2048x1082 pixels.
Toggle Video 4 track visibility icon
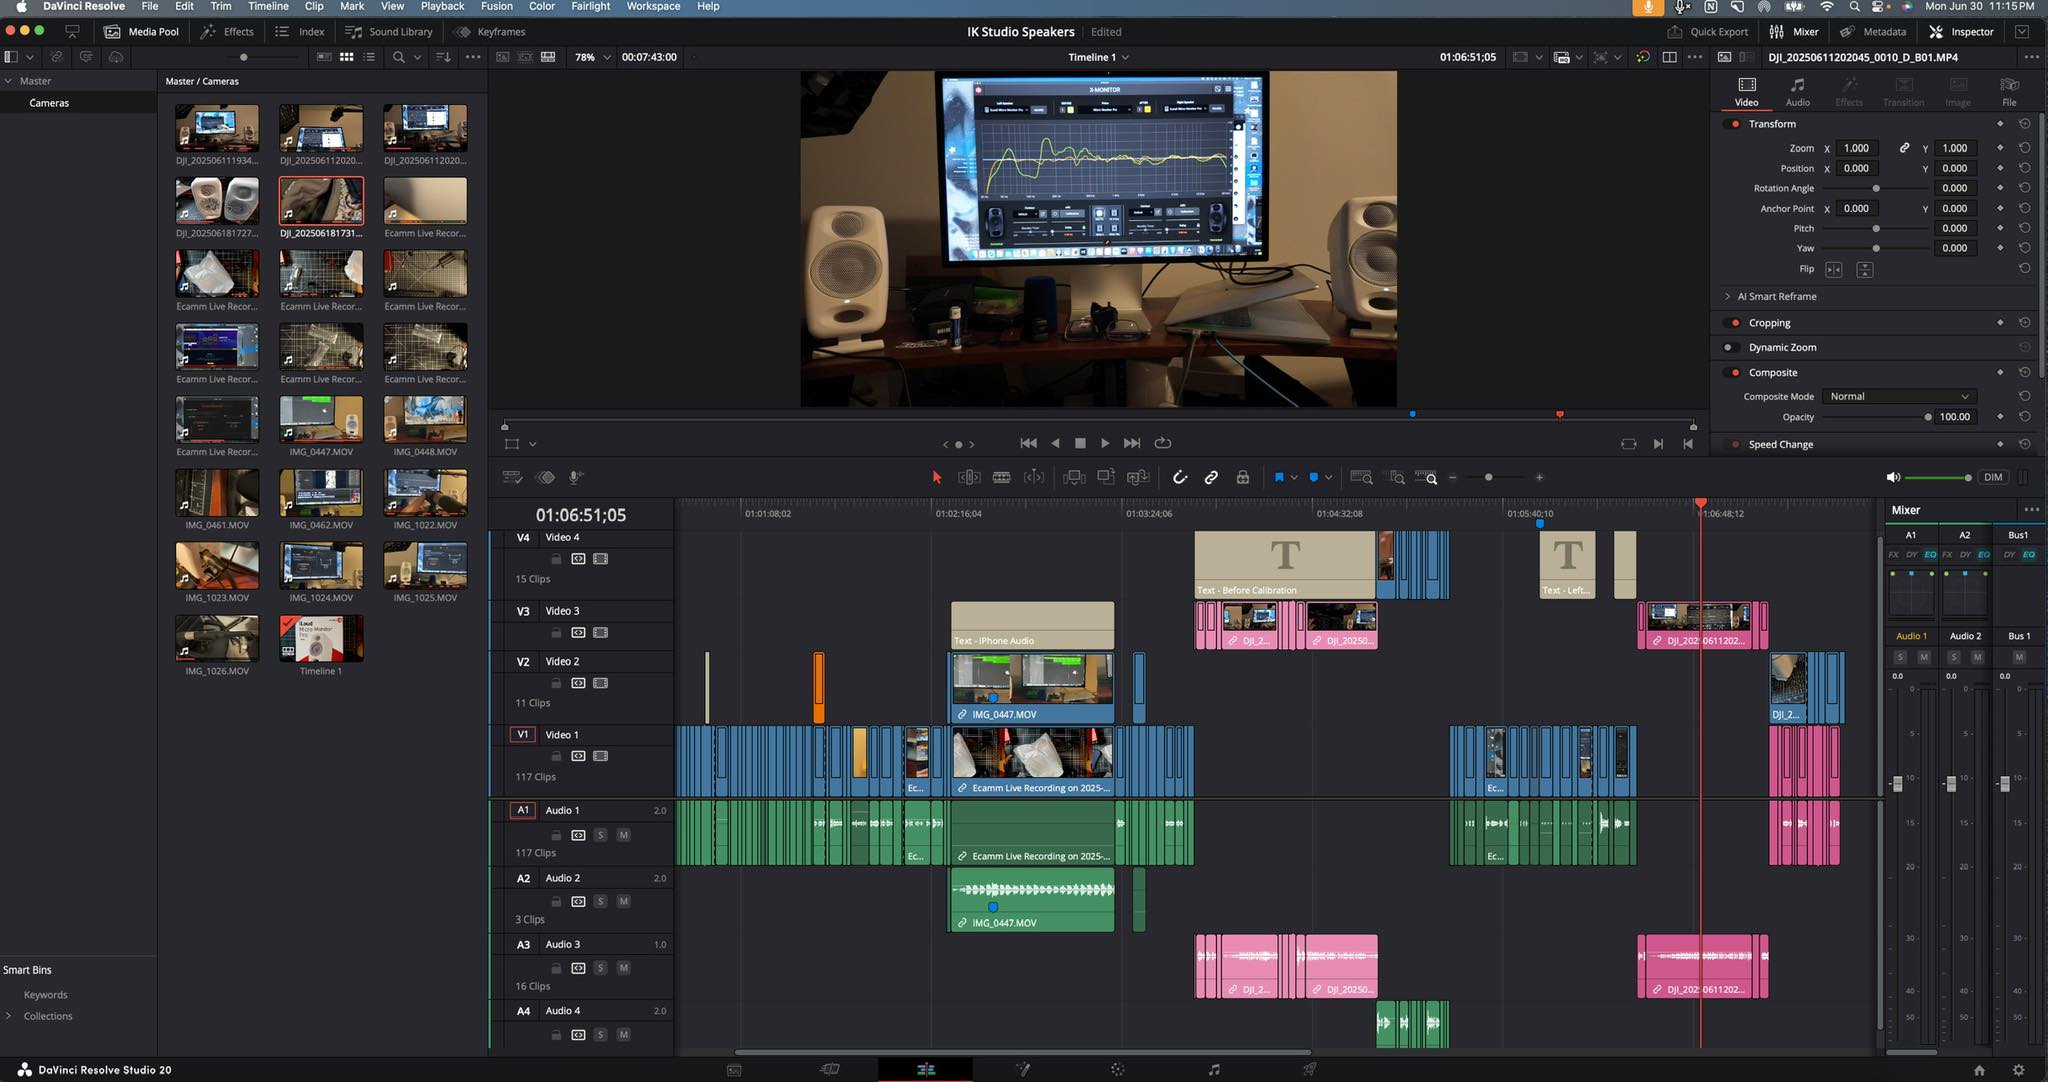tap(600, 559)
